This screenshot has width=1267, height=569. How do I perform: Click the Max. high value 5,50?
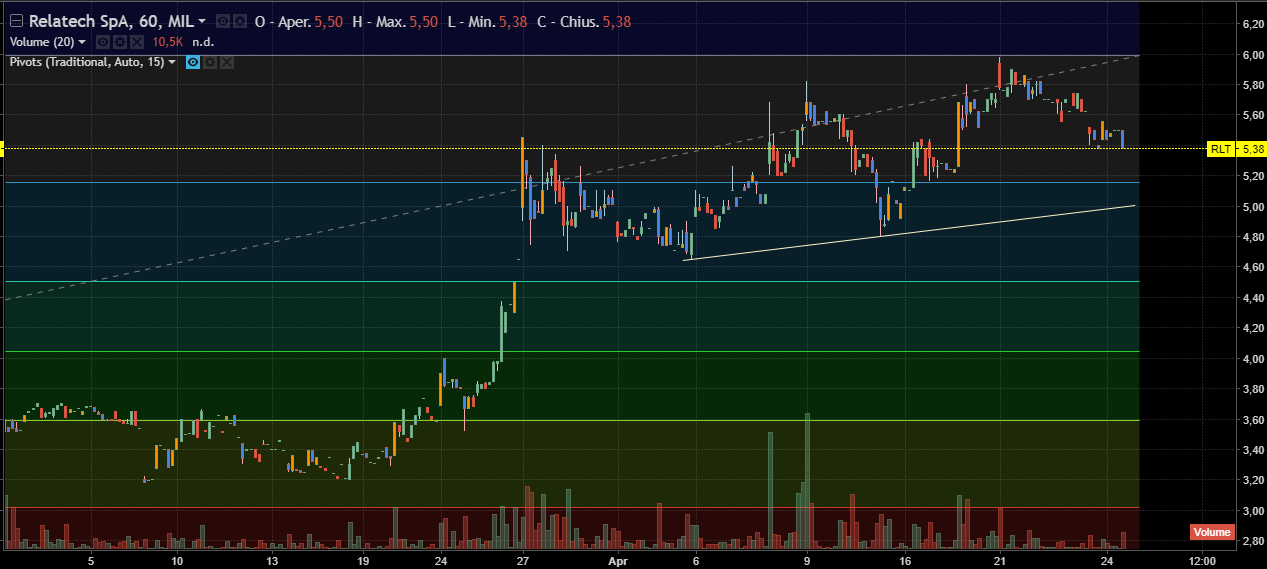coord(424,21)
